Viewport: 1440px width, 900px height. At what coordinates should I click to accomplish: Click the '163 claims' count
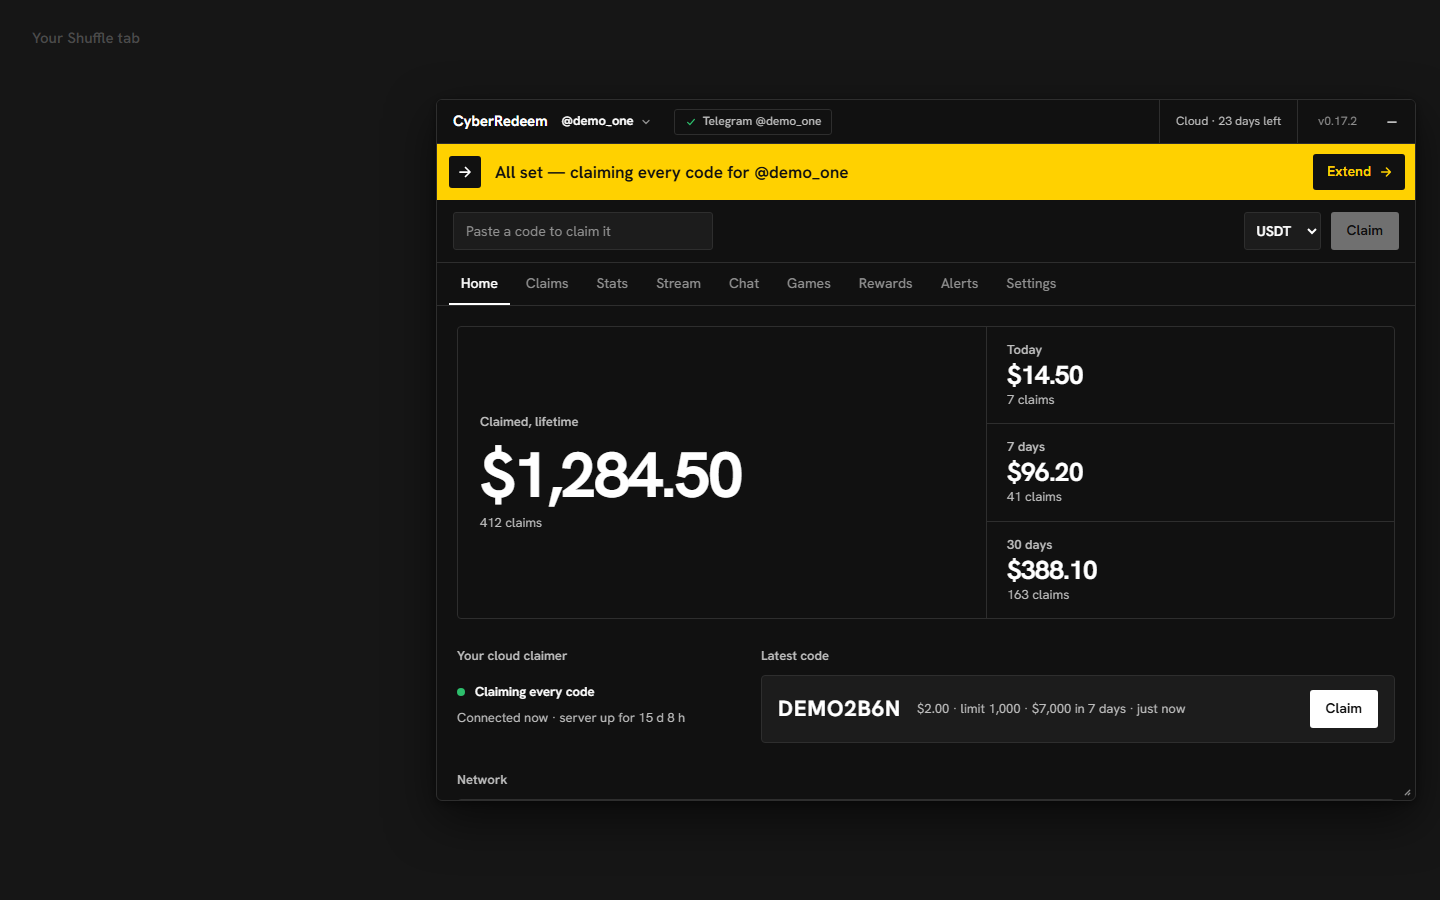click(1038, 595)
